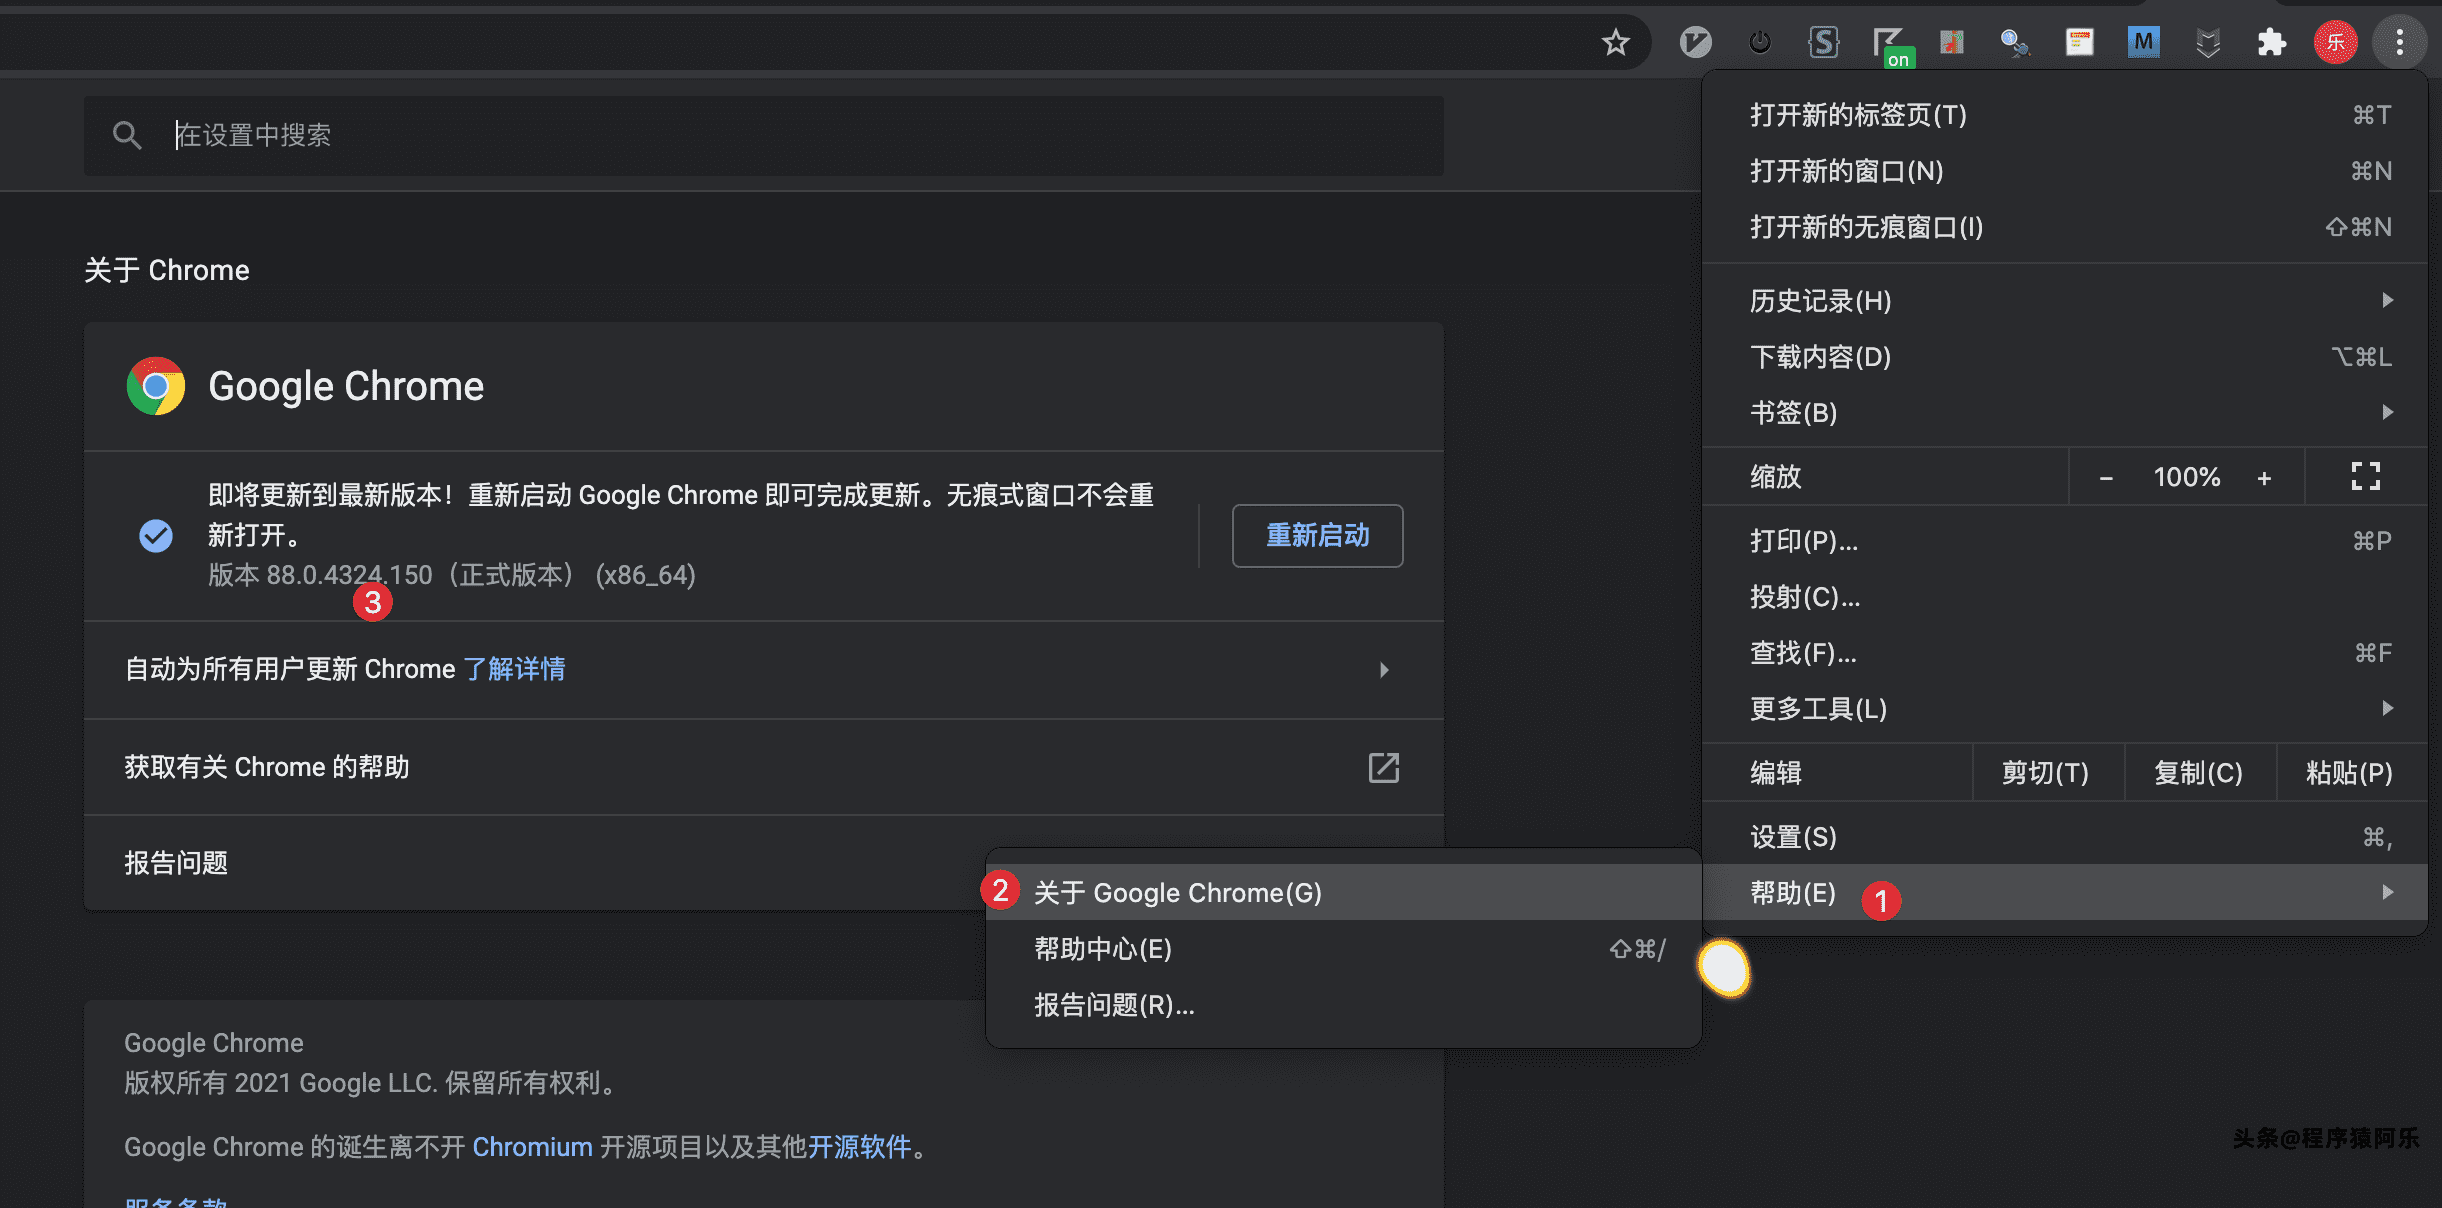2442x1208 pixels.
Task: Zoom in with the plus button
Action: point(2264,477)
